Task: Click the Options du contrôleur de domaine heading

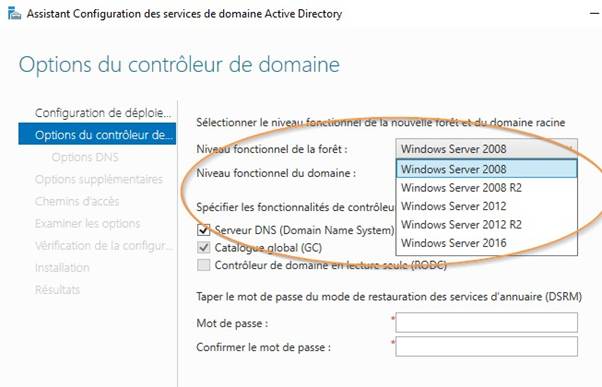Action: (179, 64)
